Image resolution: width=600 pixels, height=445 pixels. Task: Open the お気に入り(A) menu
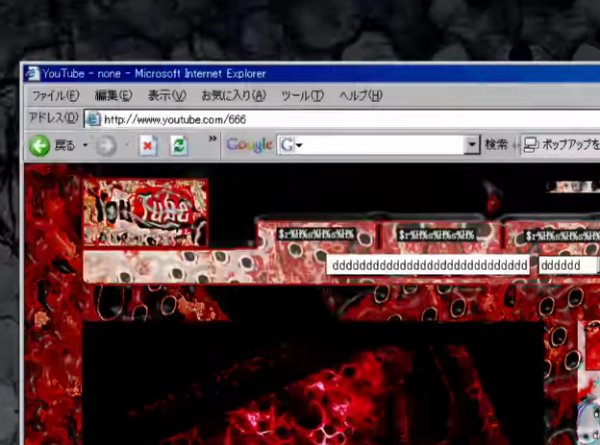coord(233,95)
